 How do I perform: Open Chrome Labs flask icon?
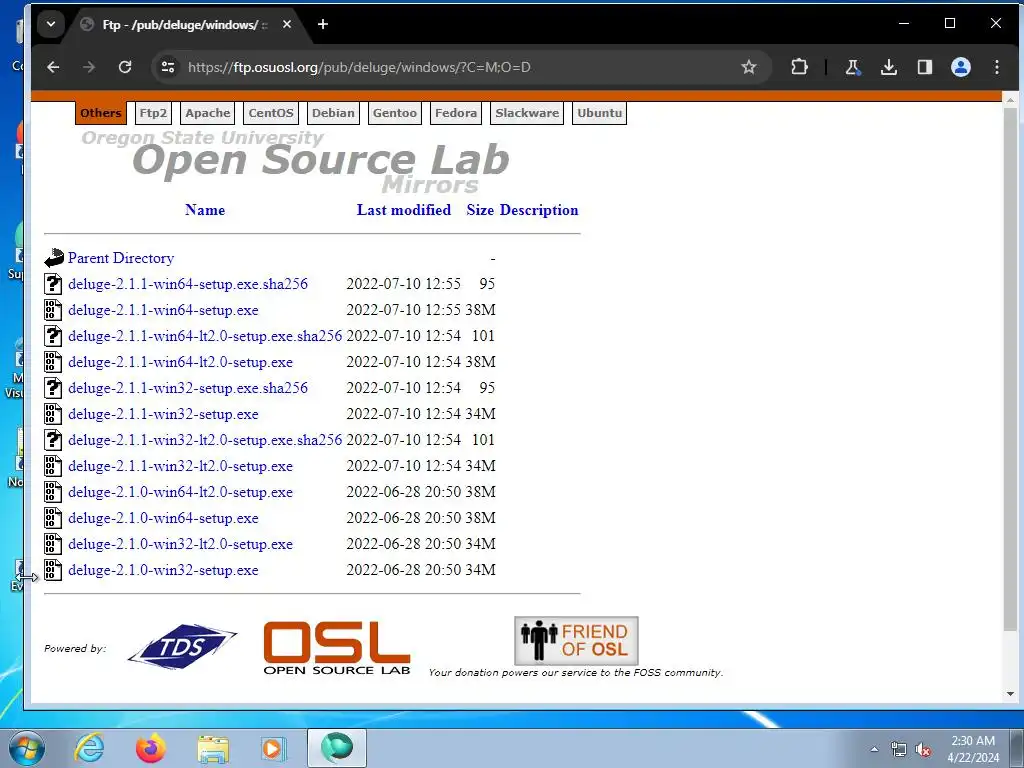(852, 67)
